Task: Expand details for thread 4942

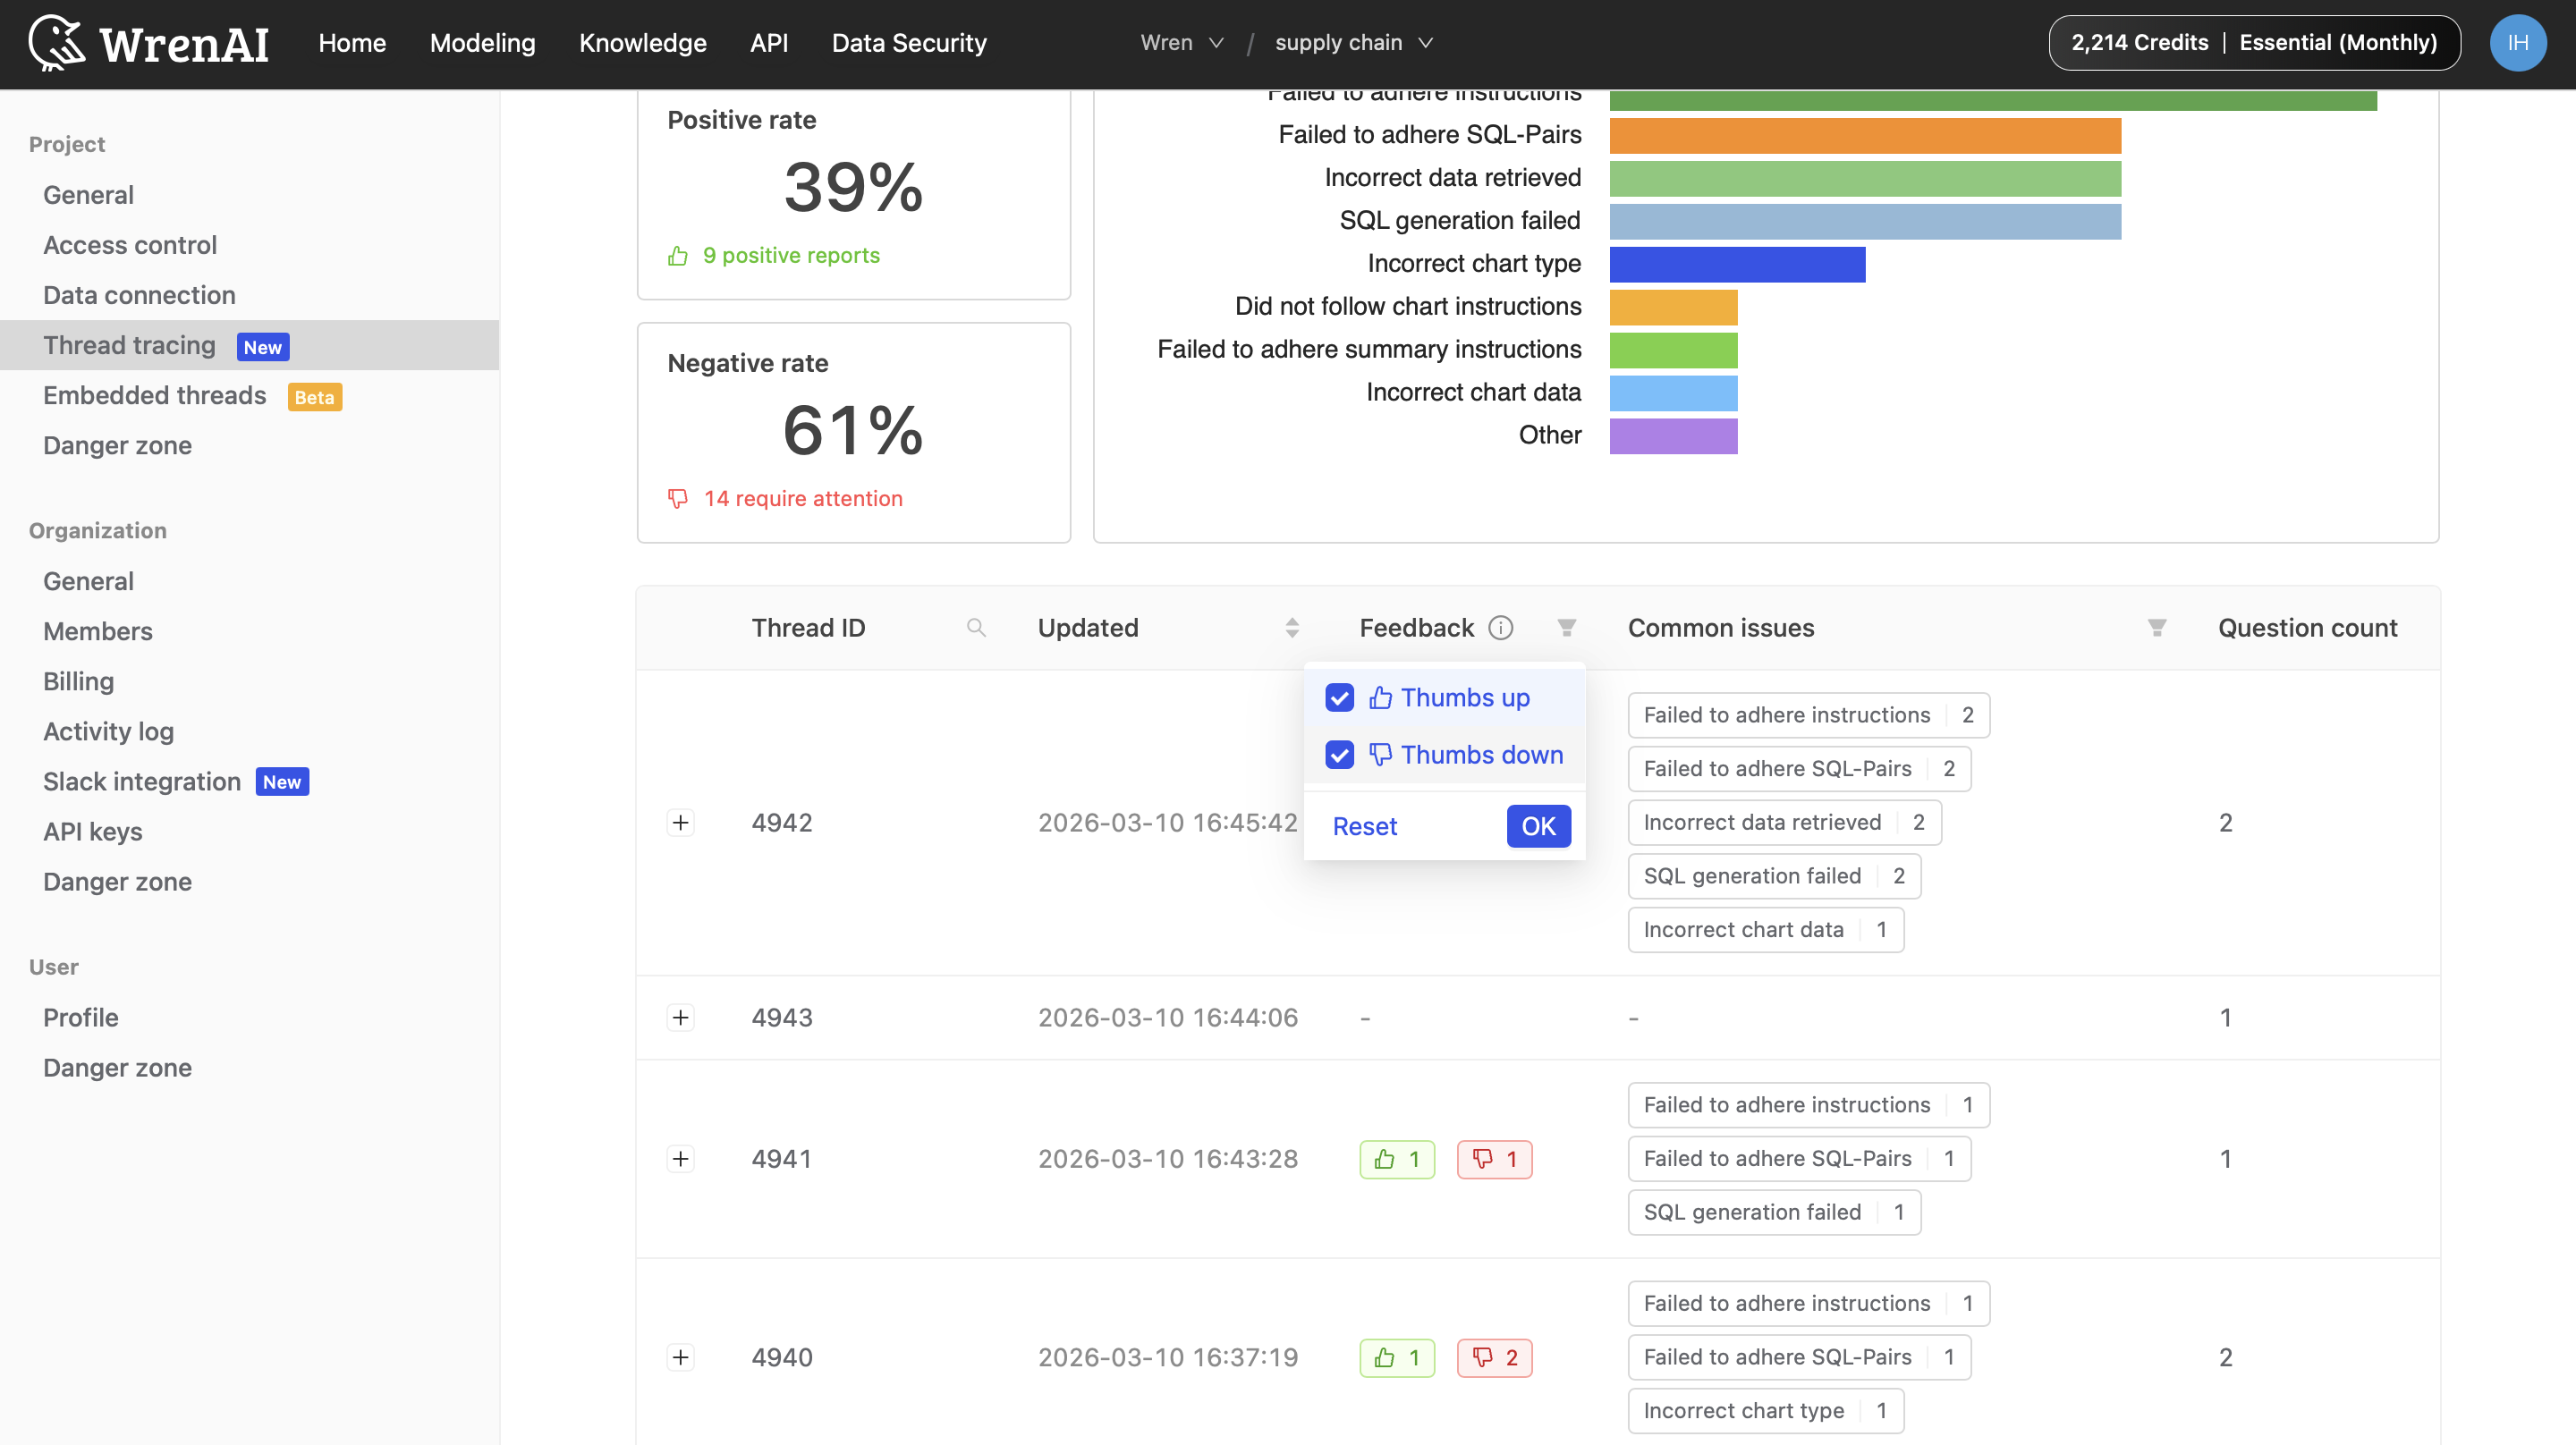Action: coord(681,822)
